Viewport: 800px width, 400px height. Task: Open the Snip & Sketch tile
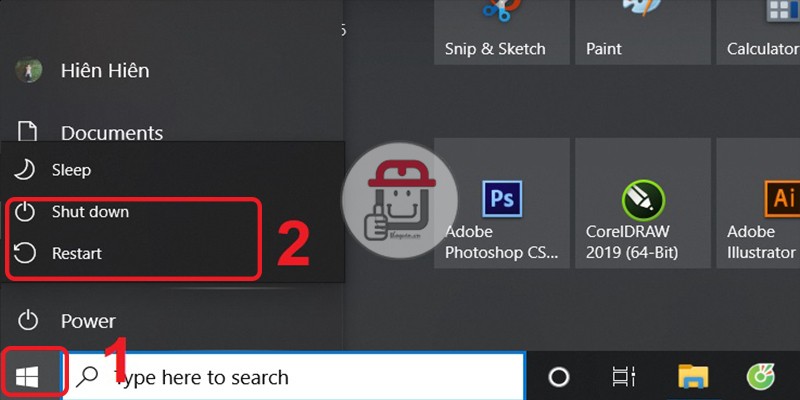502,32
